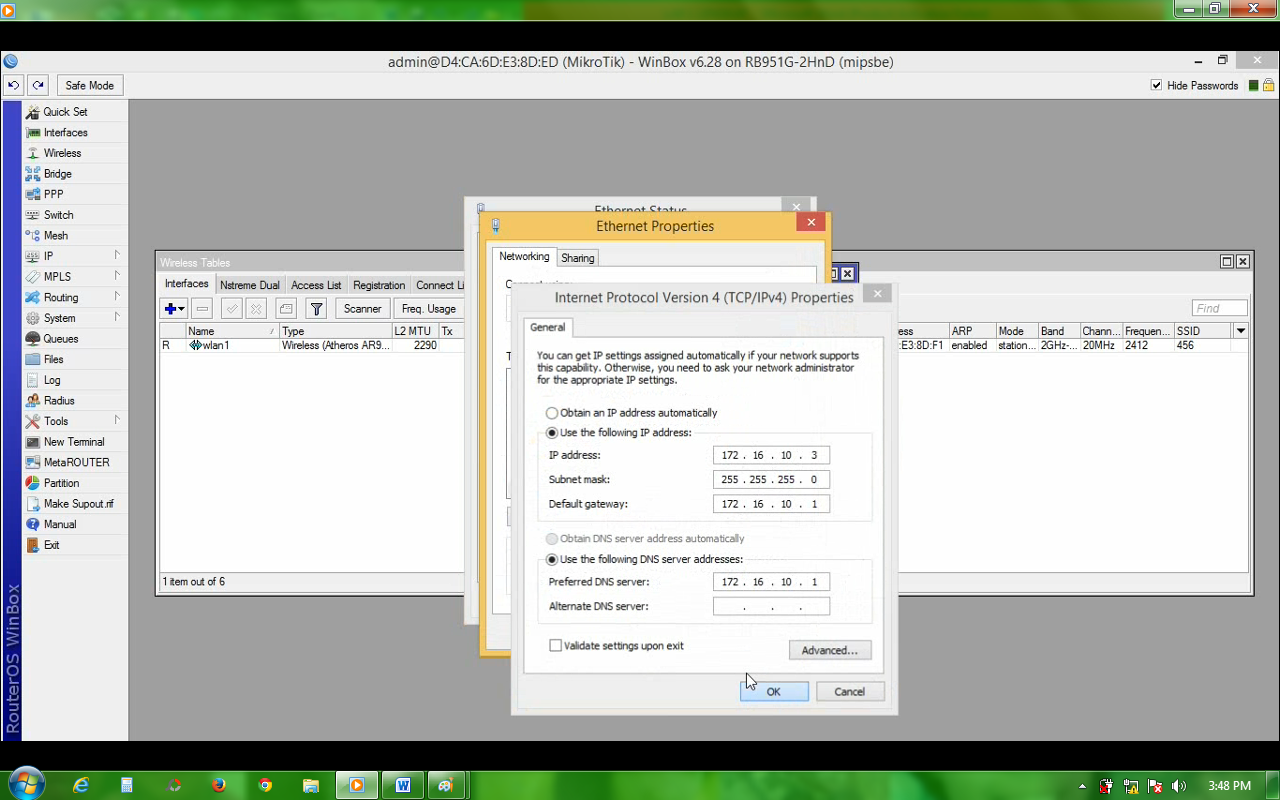Click the WinBox redo arrow
1280x800 pixels.
click(x=38, y=86)
